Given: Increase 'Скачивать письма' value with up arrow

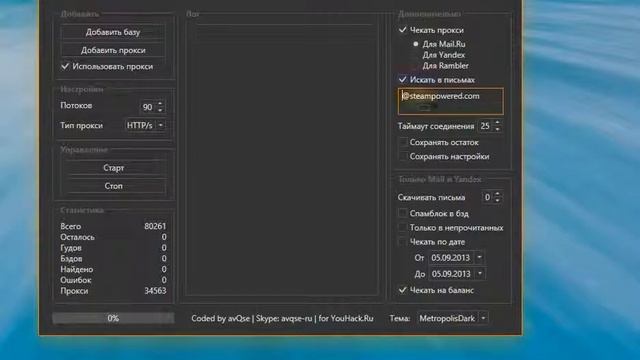Looking at the screenshot, I should (x=497, y=194).
